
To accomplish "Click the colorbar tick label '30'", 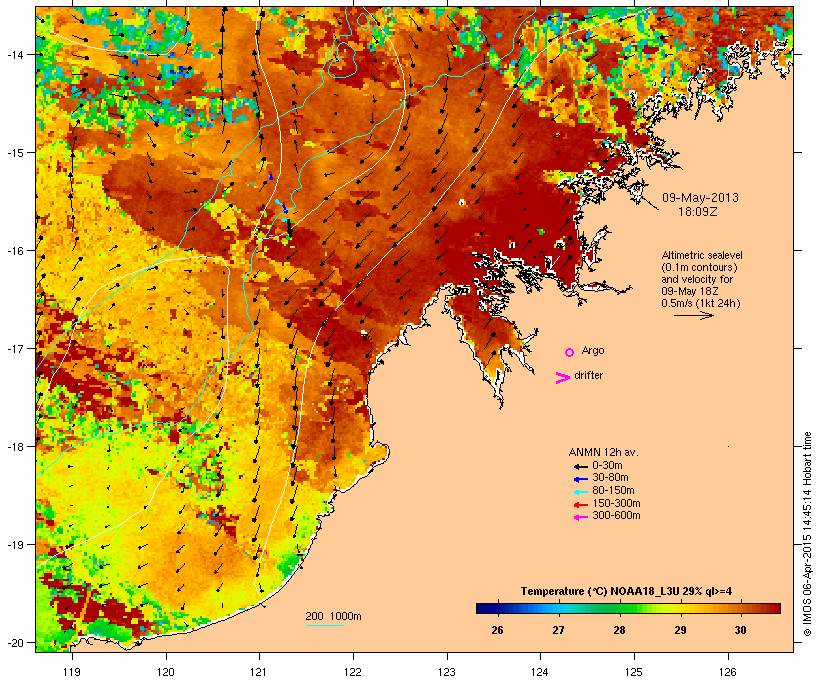I will tap(741, 630).
